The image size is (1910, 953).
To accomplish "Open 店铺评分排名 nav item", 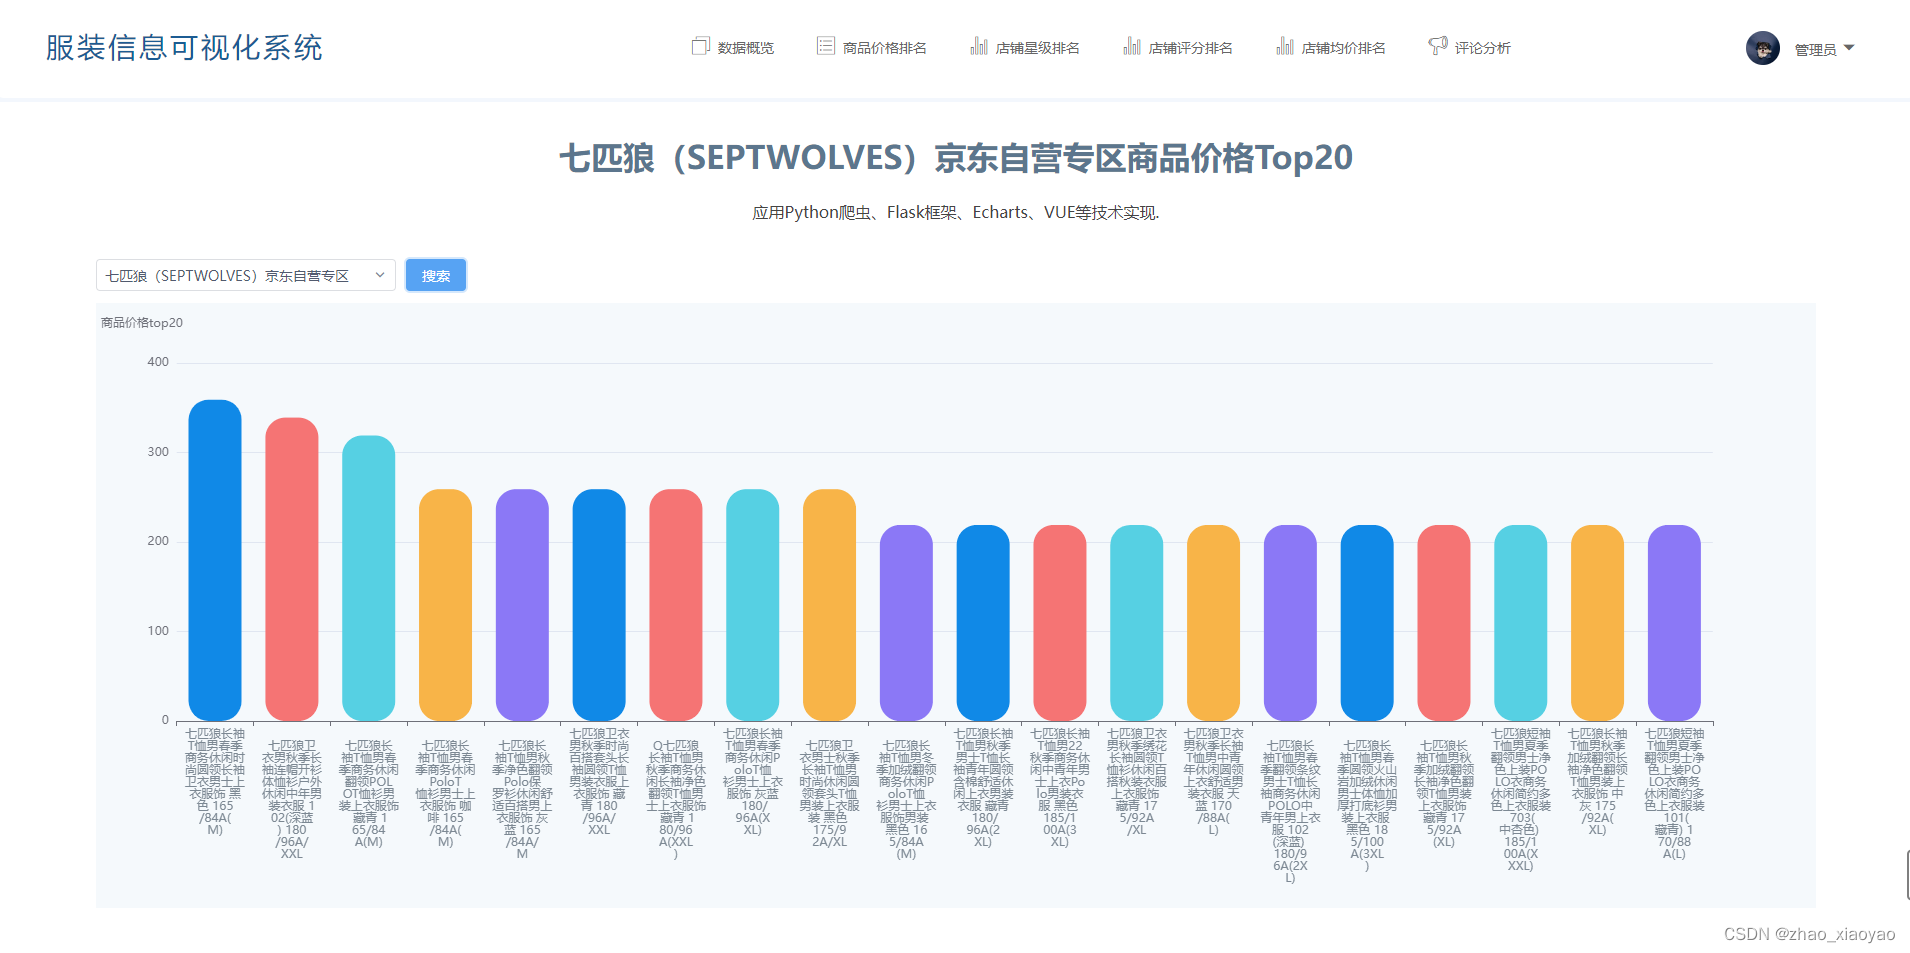I will 1178,47.
